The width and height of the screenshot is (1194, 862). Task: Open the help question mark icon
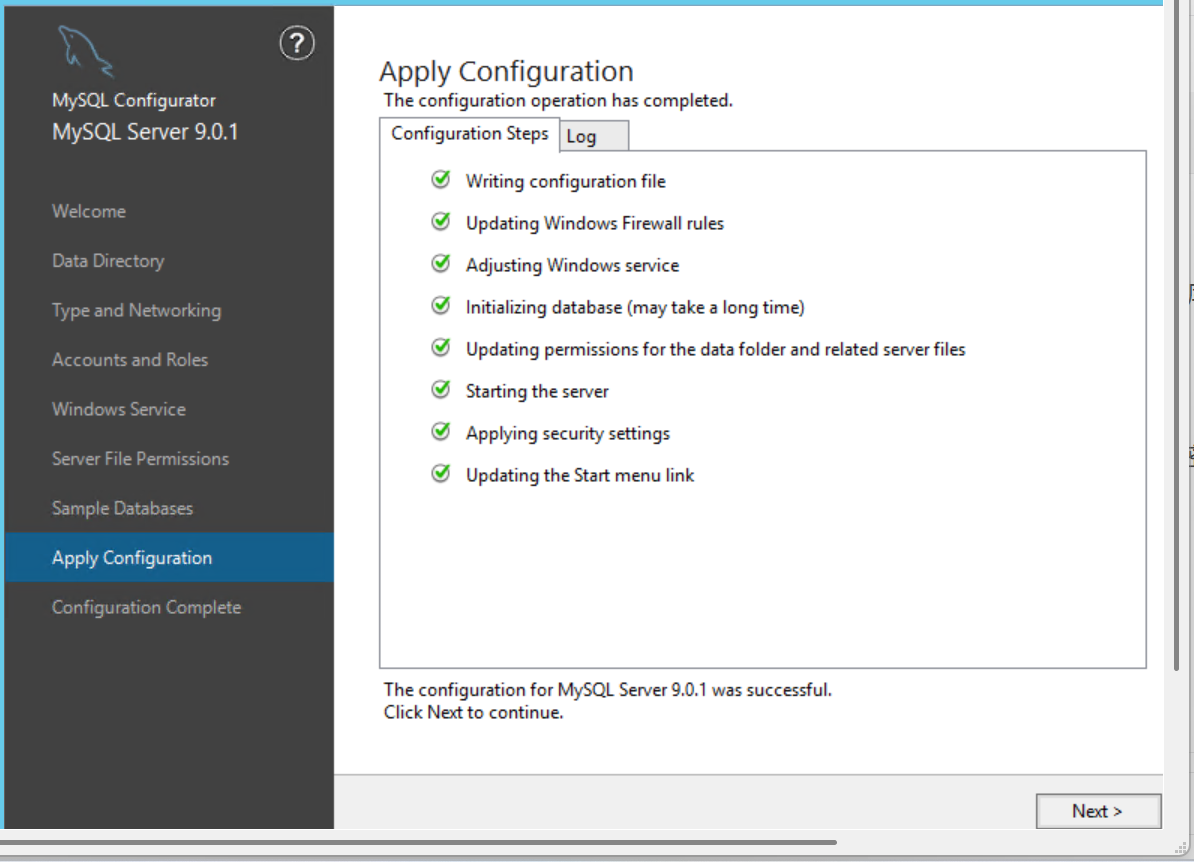[297, 43]
